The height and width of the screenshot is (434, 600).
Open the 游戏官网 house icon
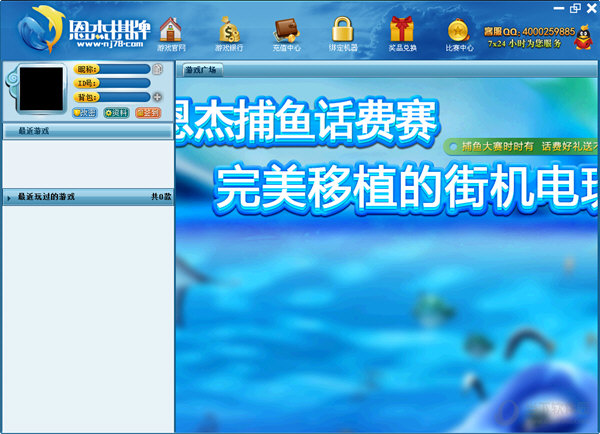pos(171,30)
